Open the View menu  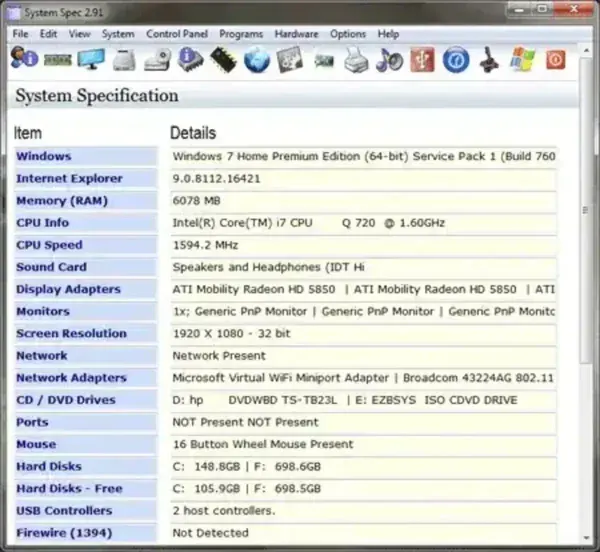[x=79, y=34]
